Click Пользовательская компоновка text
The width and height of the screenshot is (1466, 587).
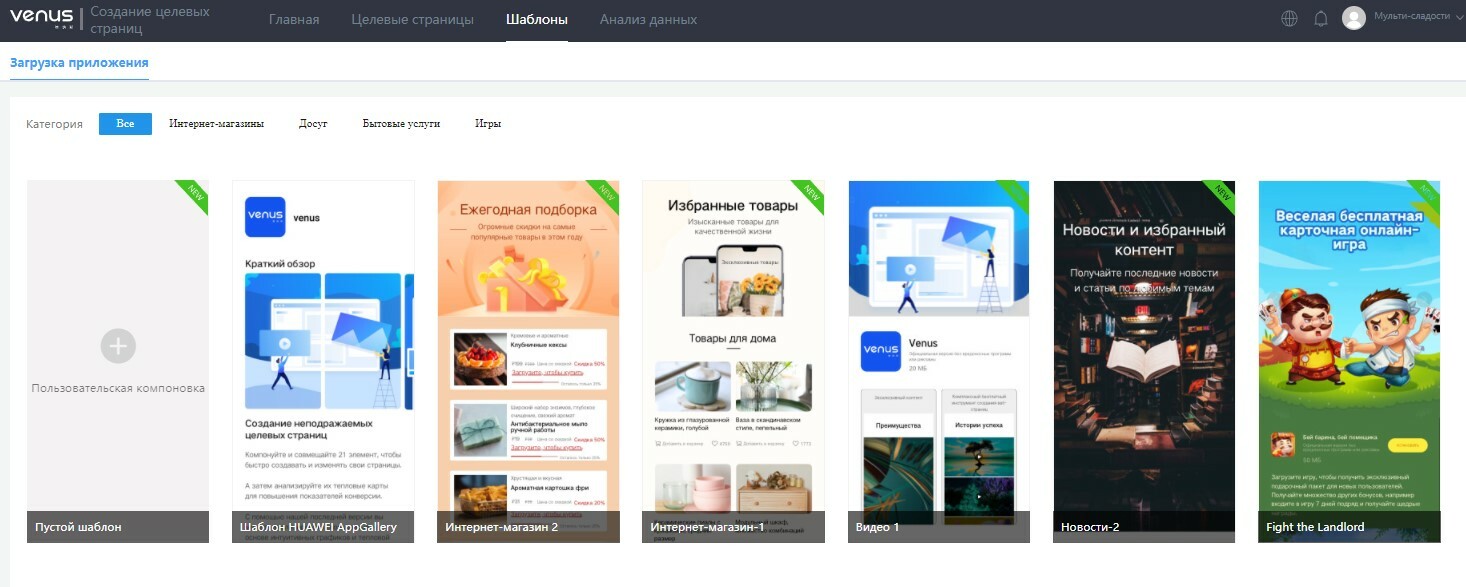(x=118, y=388)
